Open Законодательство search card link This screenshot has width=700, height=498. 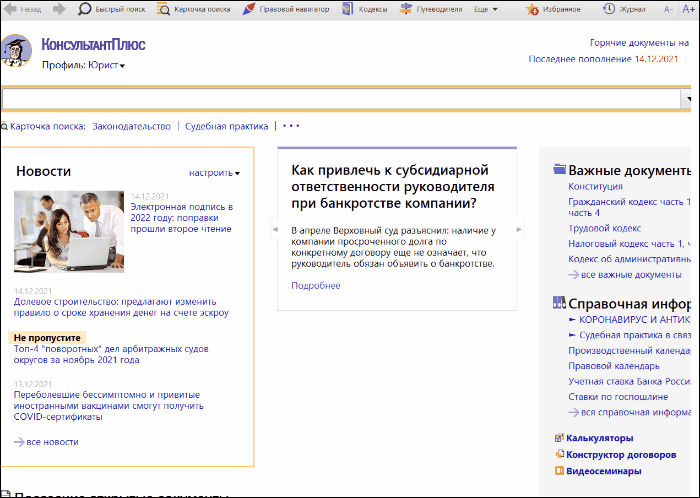(131, 127)
